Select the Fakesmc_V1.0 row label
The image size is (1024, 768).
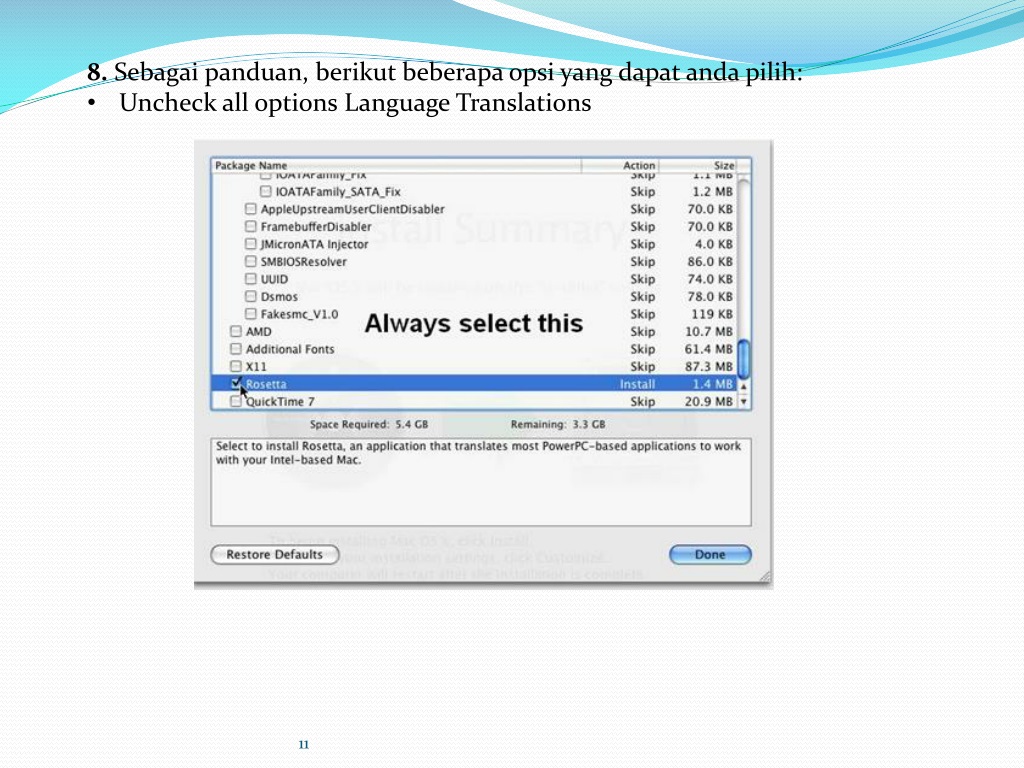click(299, 314)
